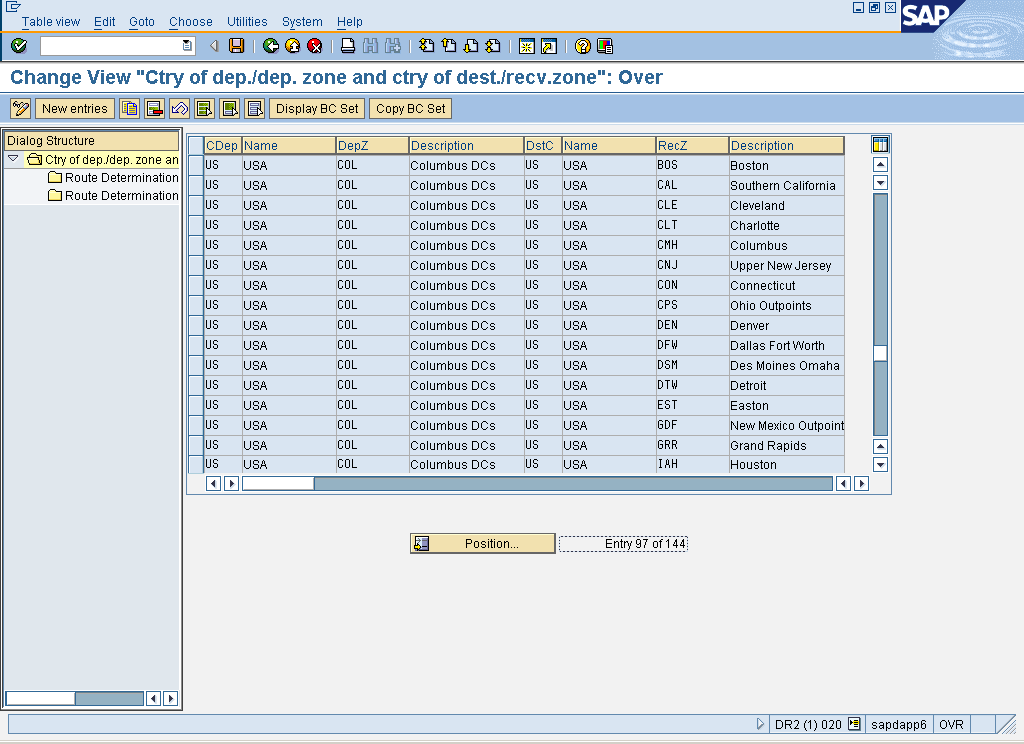Go to Previous Page icon
This screenshot has height=744, width=1024.
[449, 46]
